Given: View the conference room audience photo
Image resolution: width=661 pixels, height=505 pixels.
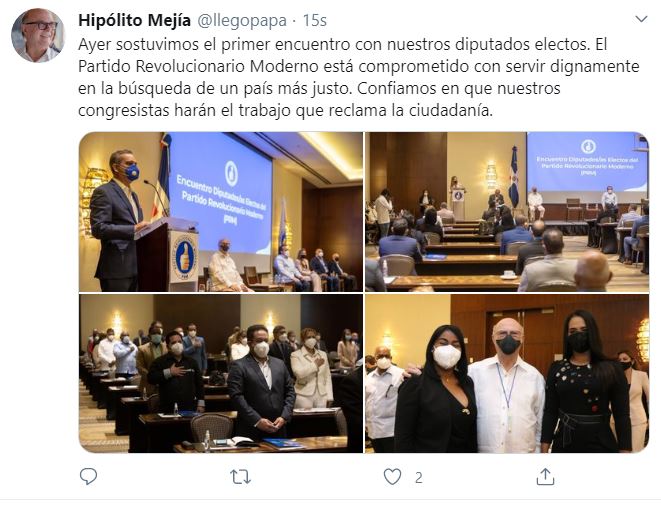Looking at the screenshot, I should [507, 212].
